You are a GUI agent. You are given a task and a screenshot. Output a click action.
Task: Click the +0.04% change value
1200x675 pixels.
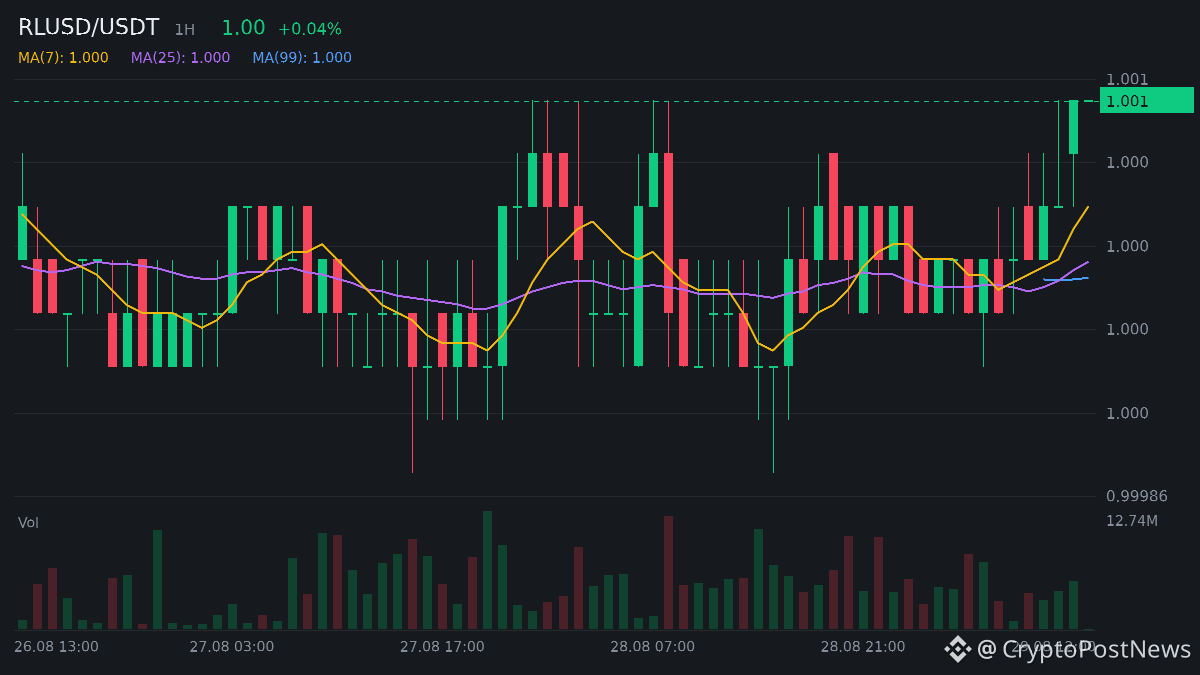click(x=309, y=29)
